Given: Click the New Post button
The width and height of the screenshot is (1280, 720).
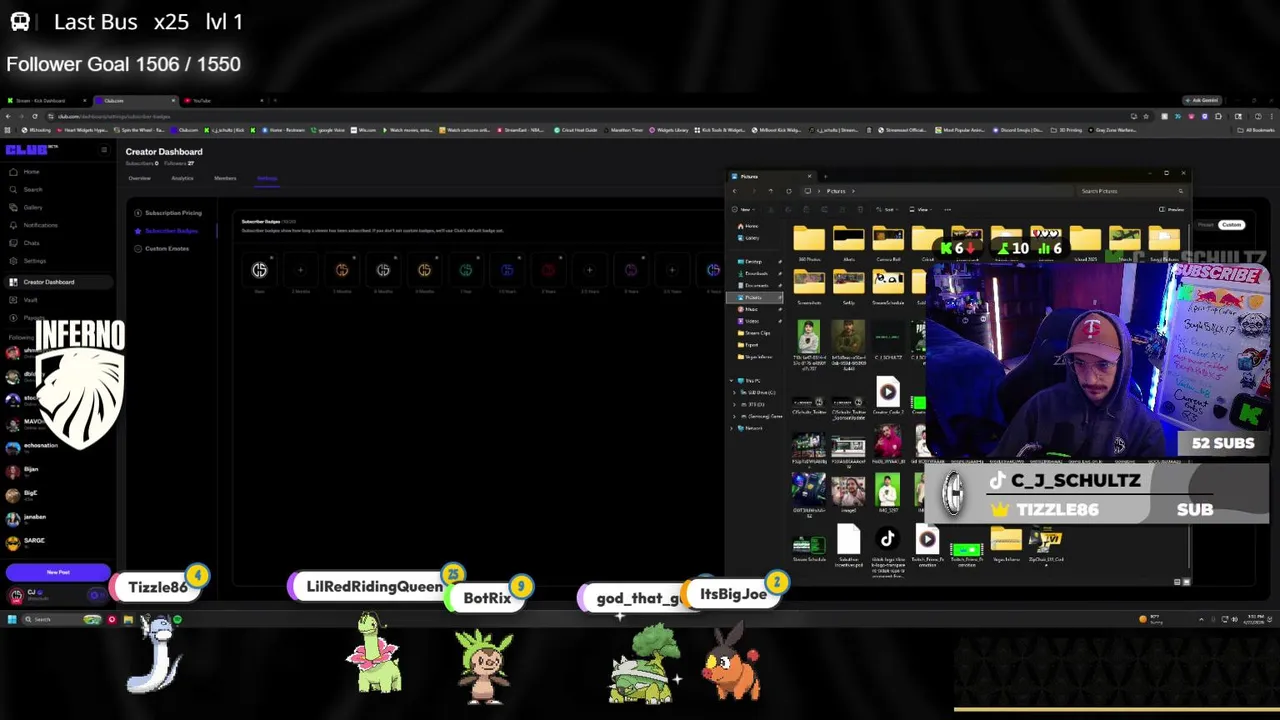Looking at the screenshot, I should 58,573.
